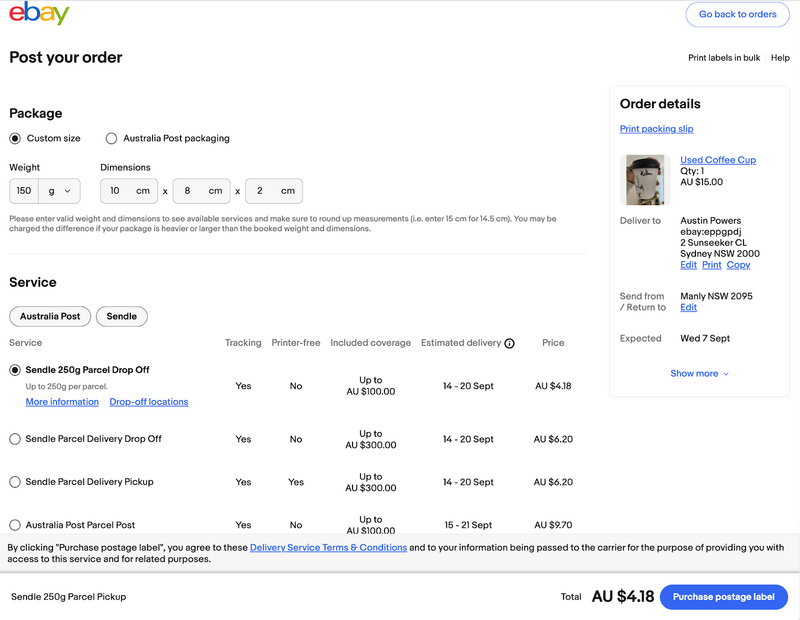800x620 pixels.
Task: Choose Australia Post Parcel Post service
Action: 15,525
